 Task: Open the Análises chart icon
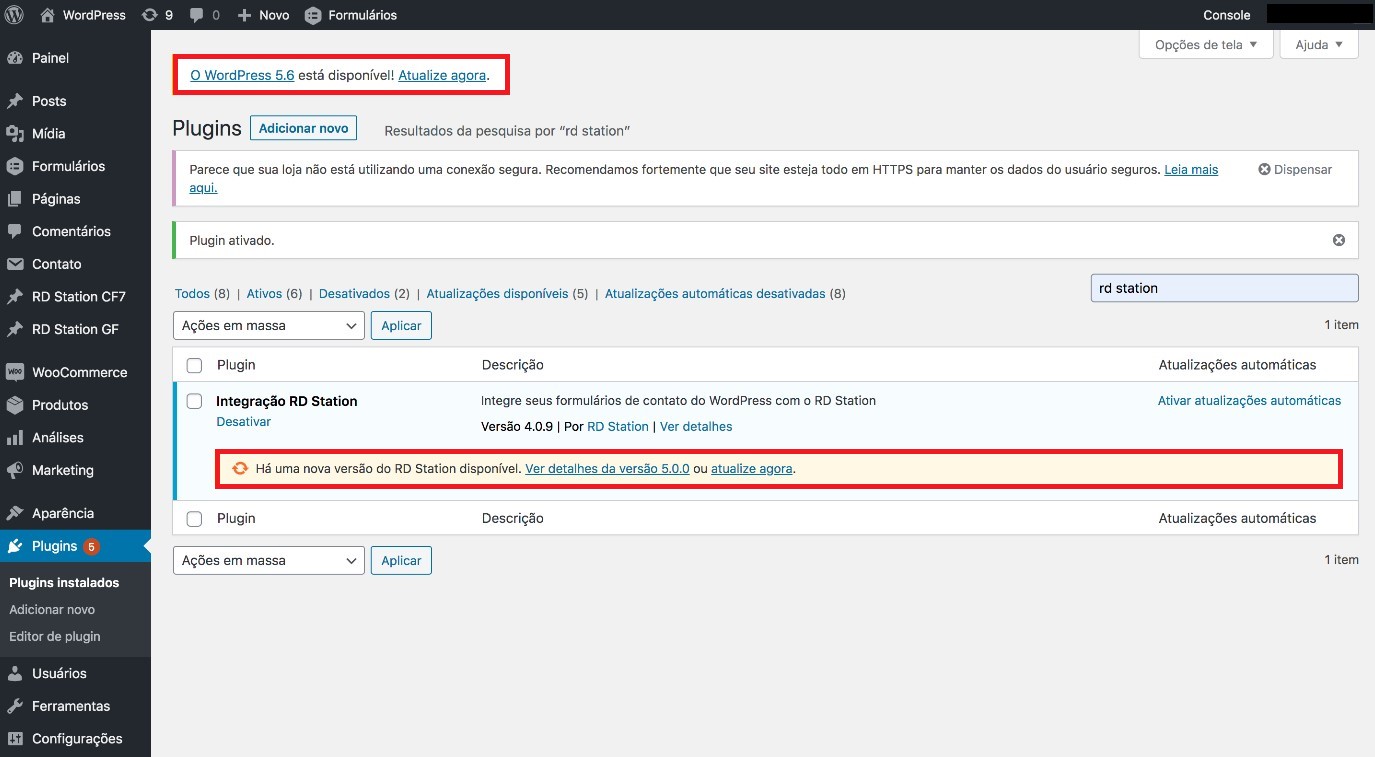click(15, 437)
